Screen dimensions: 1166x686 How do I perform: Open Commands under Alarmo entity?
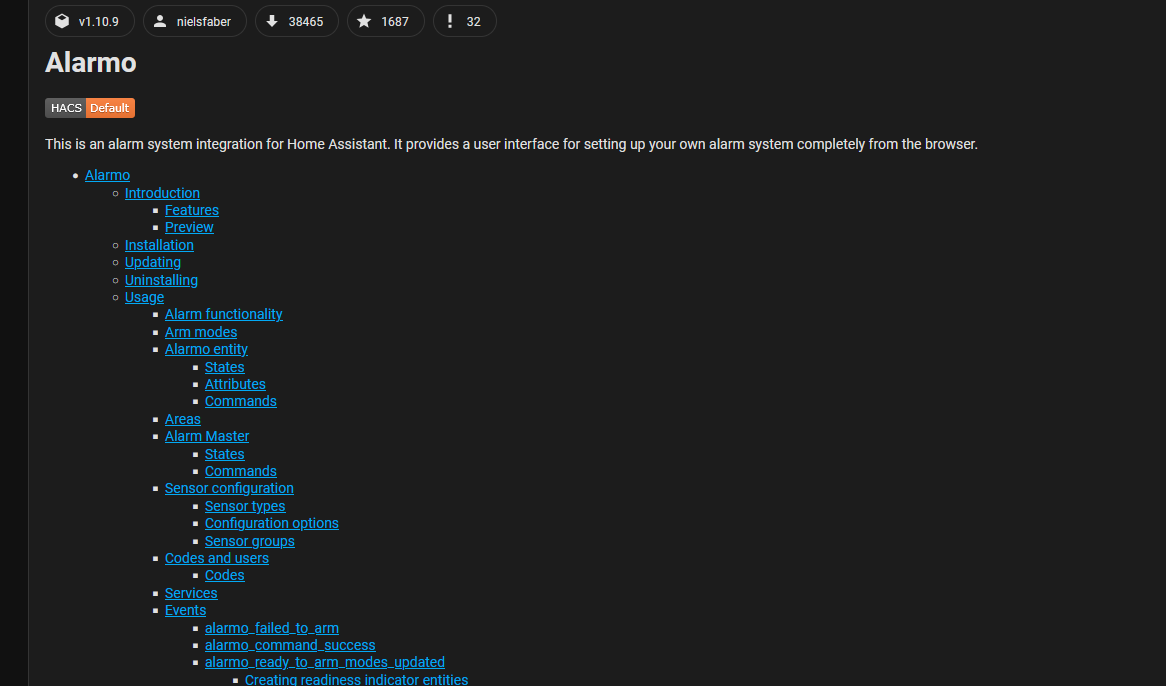click(241, 401)
